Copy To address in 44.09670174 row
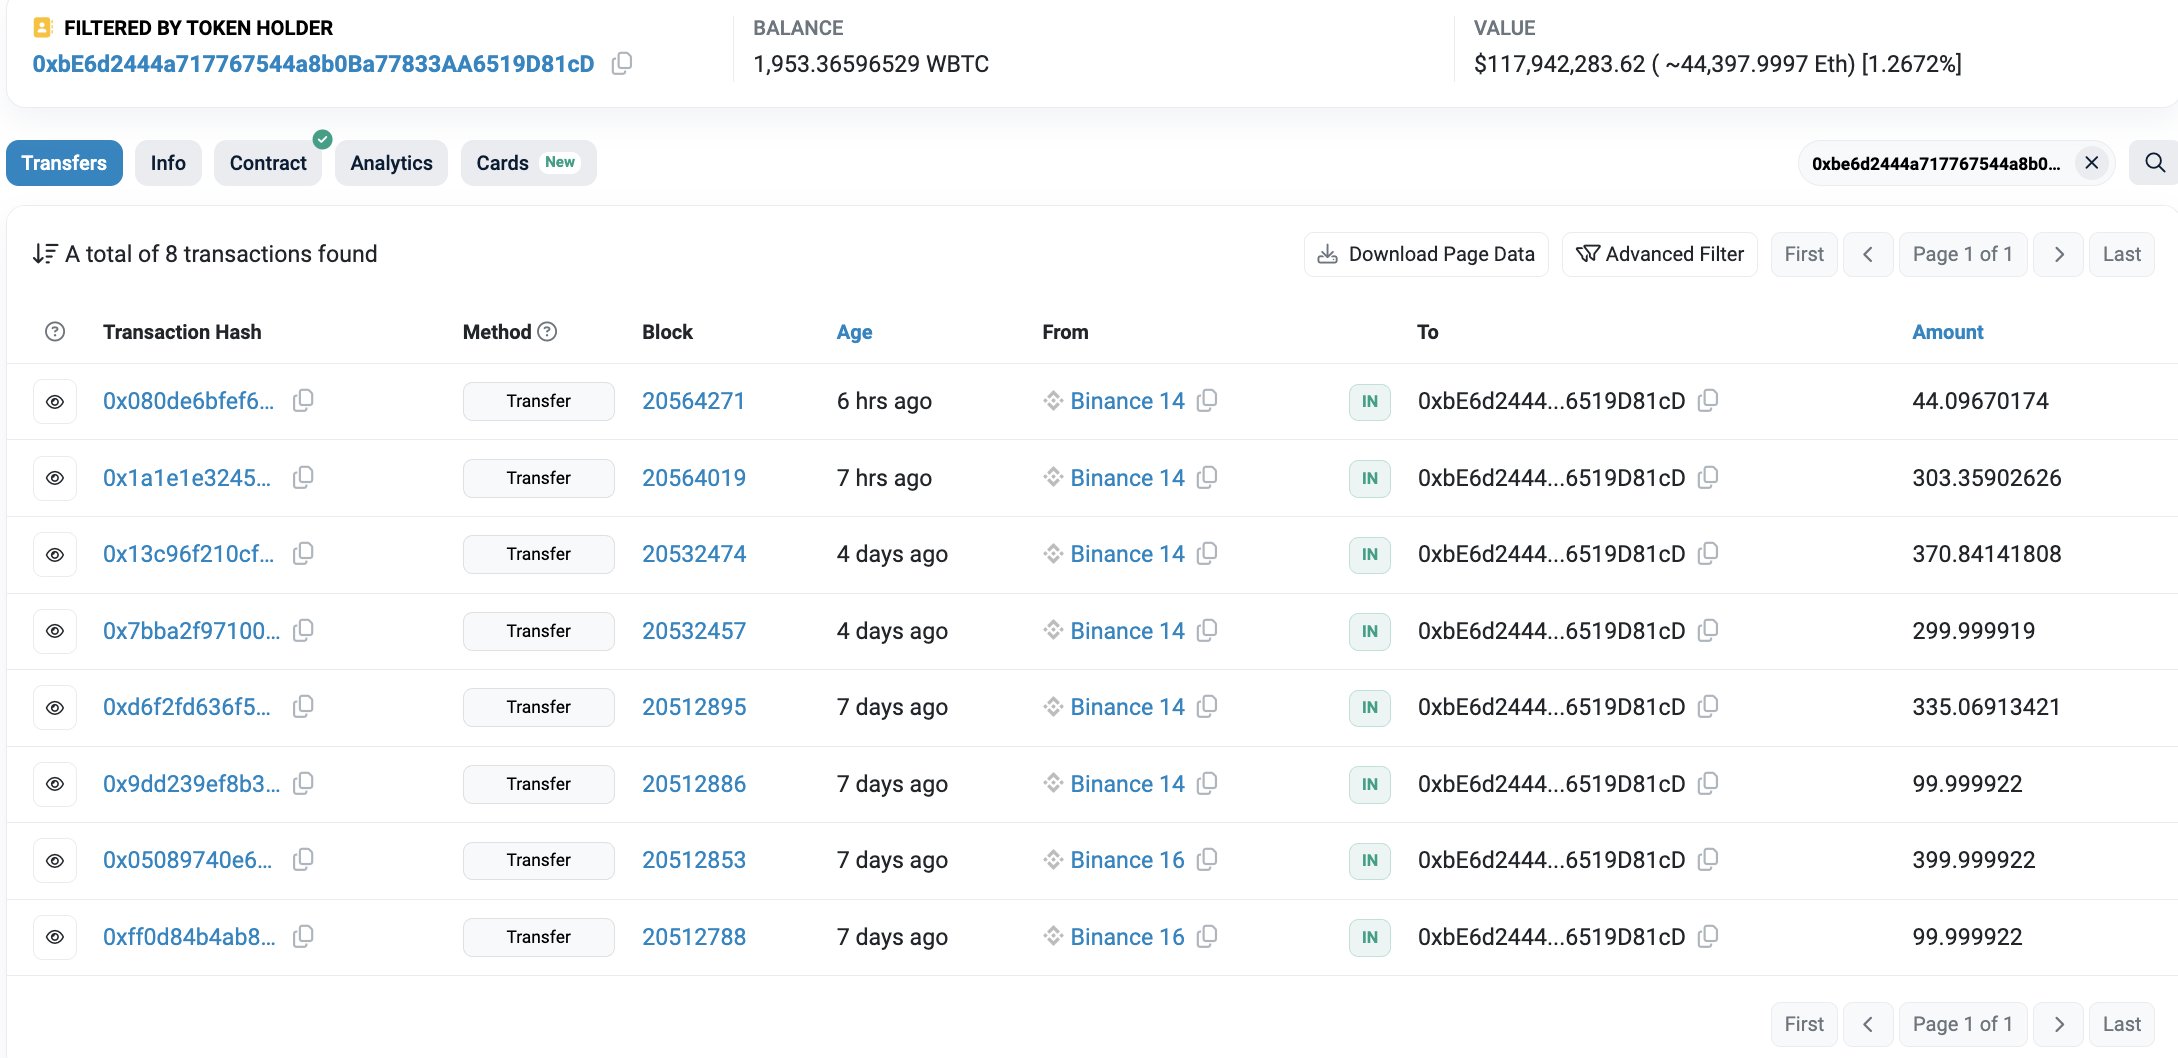The image size is (2178, 1058). (x=1708, y=401)
